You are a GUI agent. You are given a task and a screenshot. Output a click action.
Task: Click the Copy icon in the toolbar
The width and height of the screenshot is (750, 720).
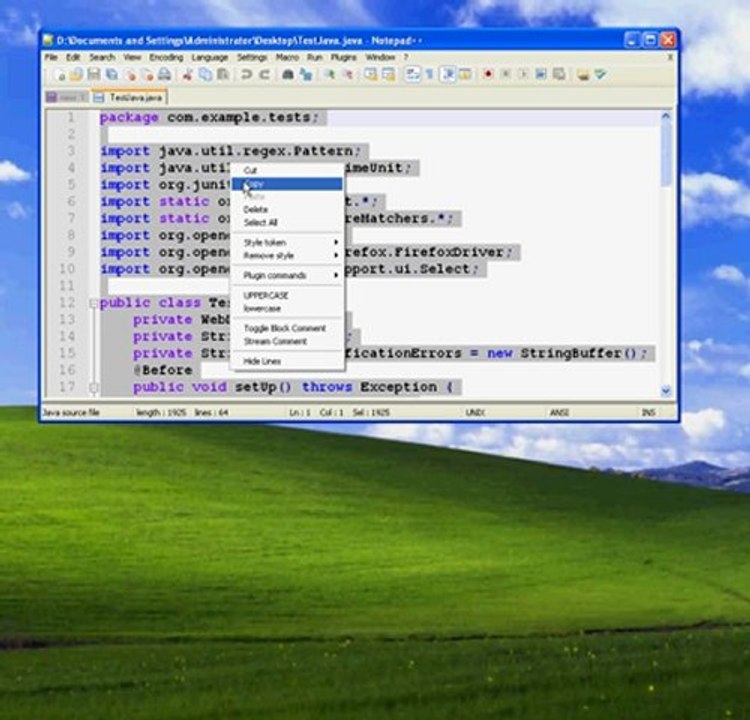(x=206, y=75)
